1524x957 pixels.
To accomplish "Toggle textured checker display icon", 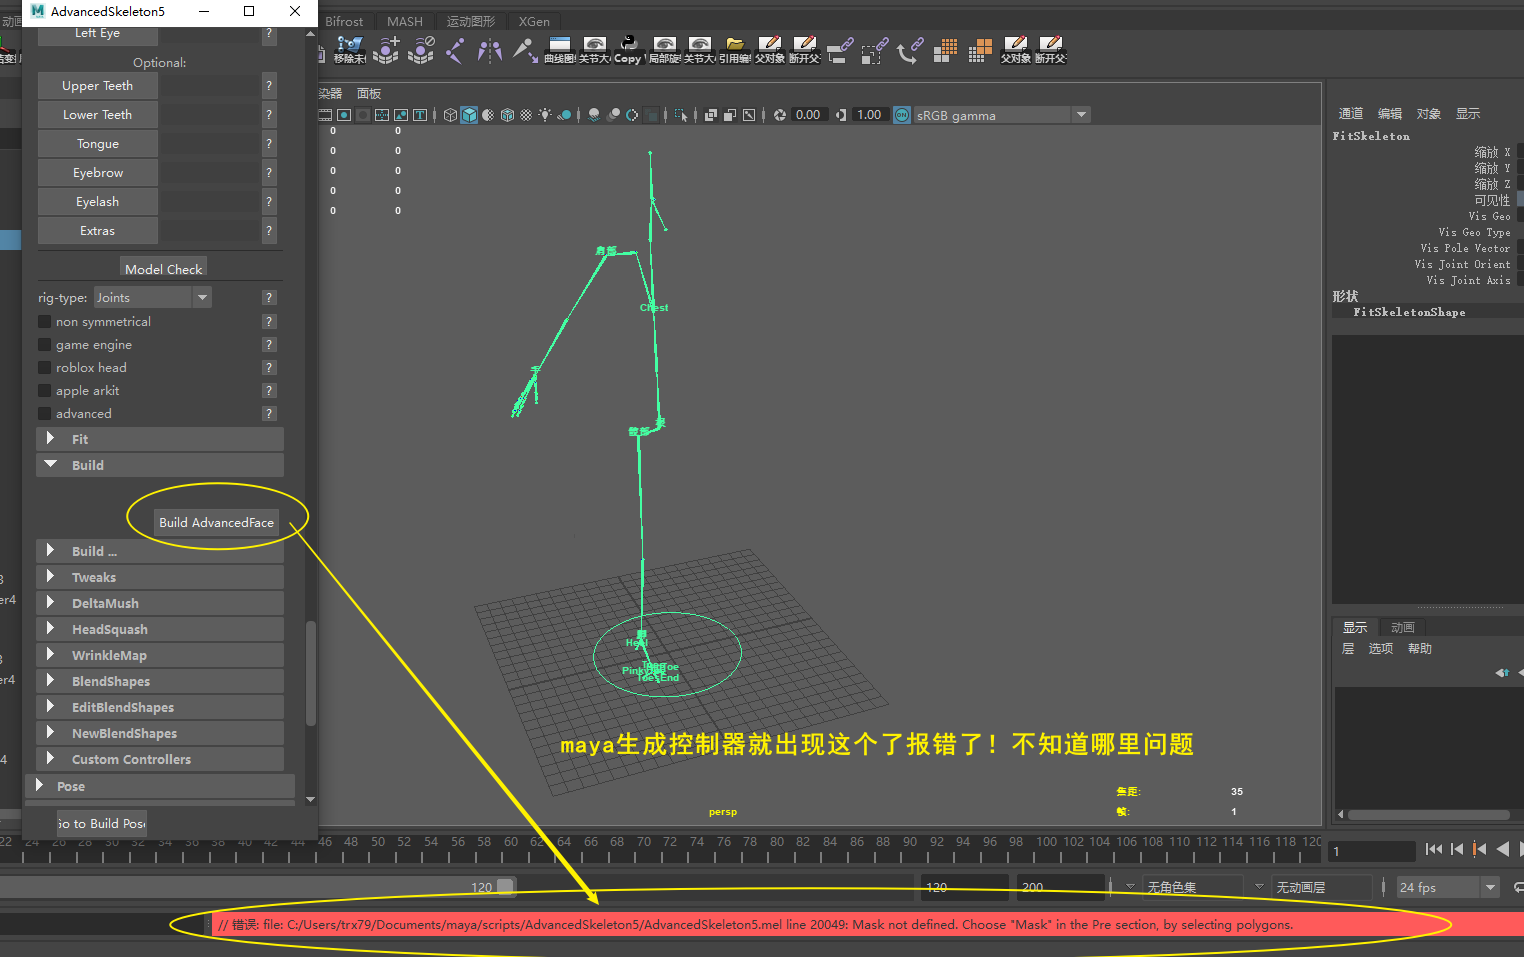I will 526,115.
